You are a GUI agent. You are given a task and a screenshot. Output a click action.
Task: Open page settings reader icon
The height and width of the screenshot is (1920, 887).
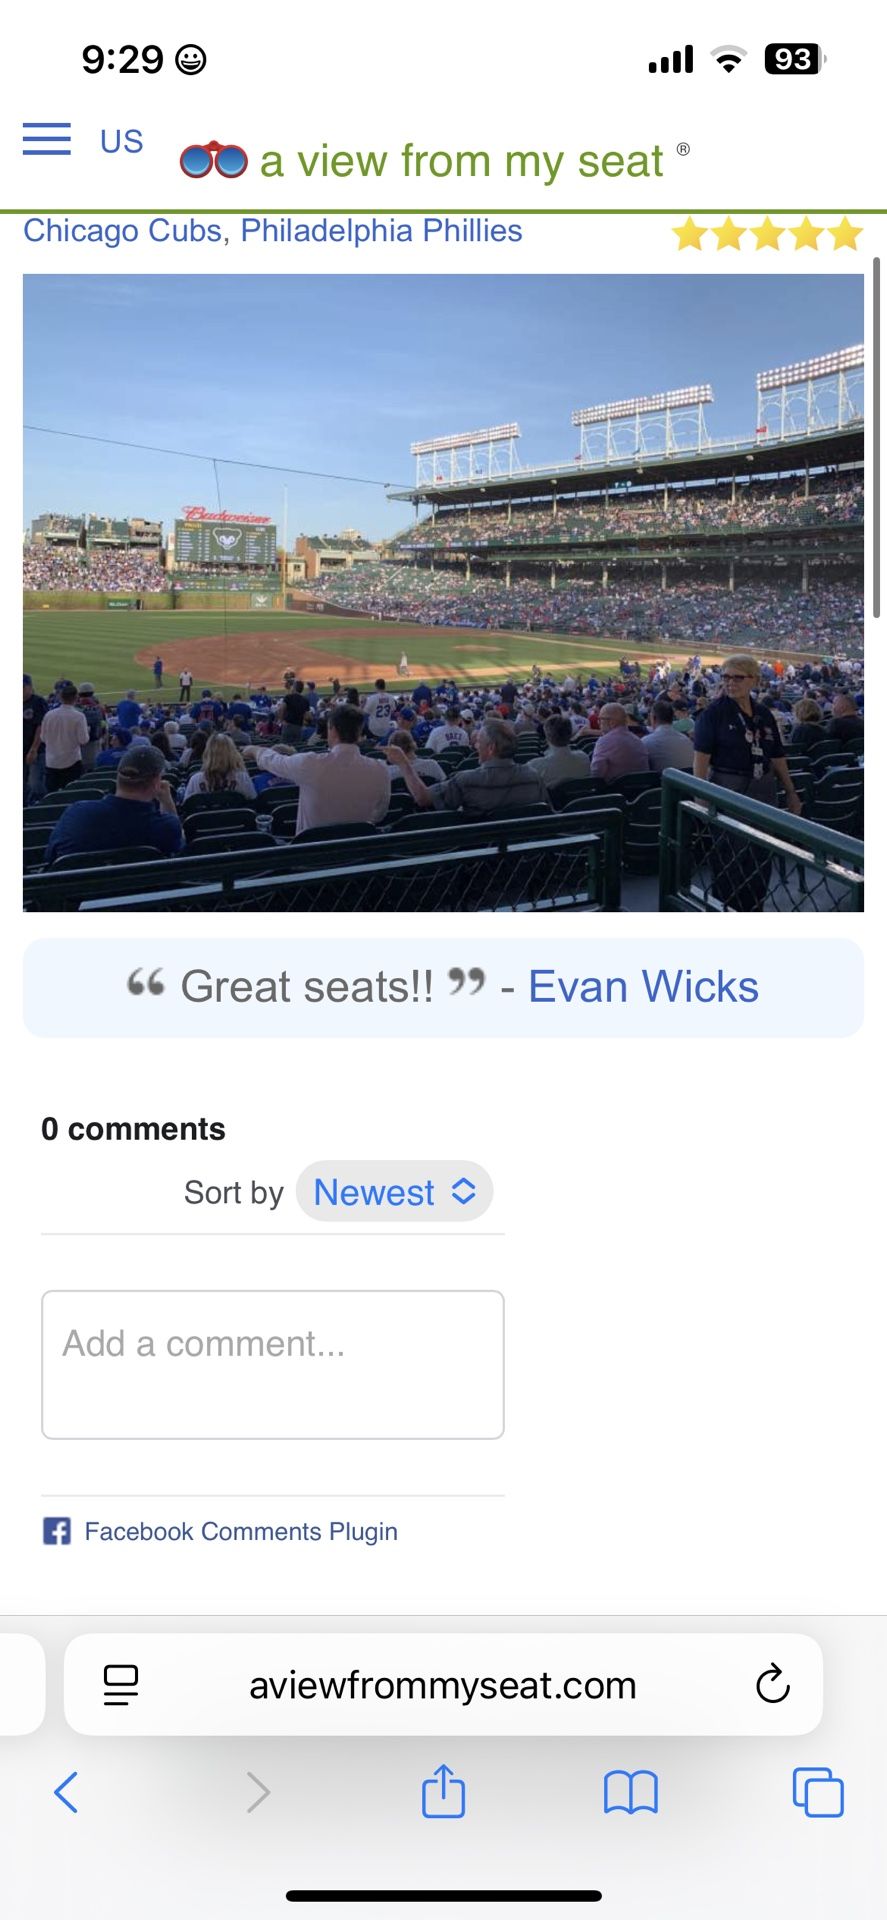tap(121, 1684)
